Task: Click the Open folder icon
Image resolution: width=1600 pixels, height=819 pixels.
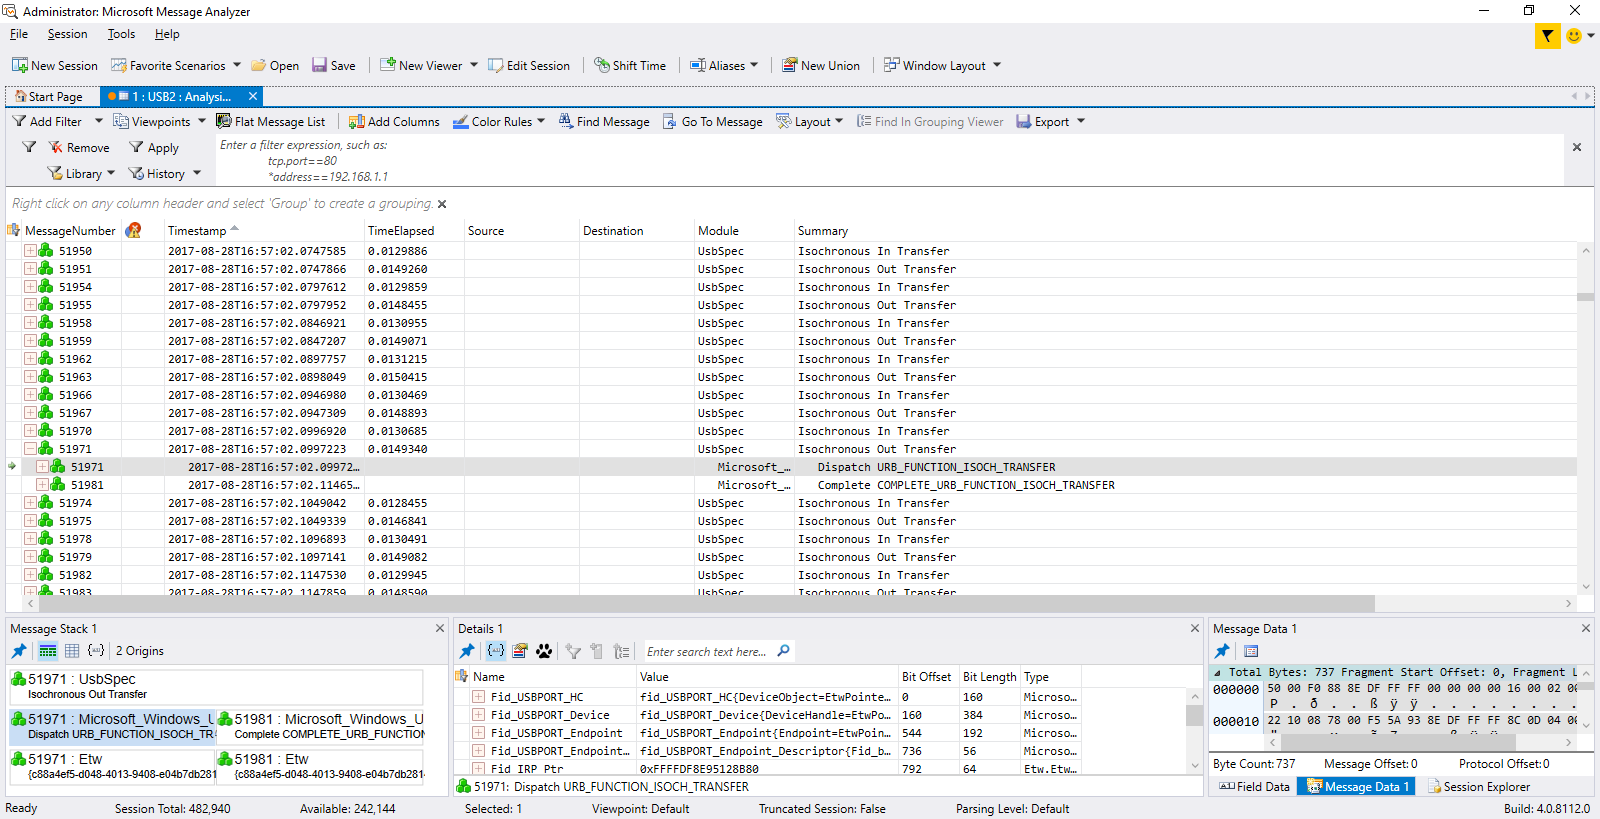Action: (x=258, y=65)
